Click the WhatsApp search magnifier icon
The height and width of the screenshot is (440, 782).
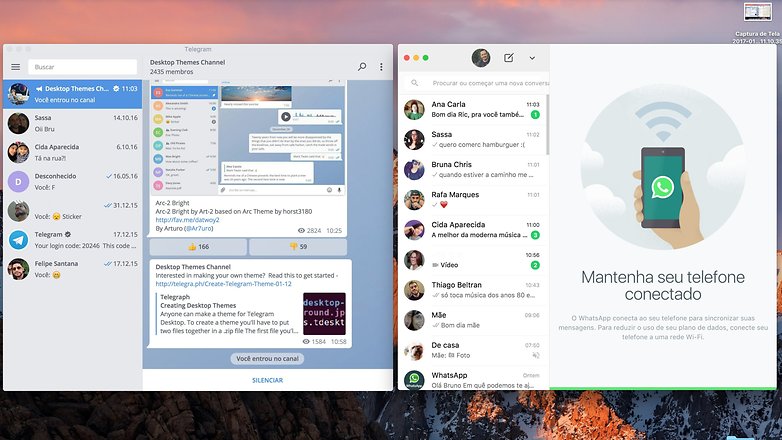coord(414,83)
